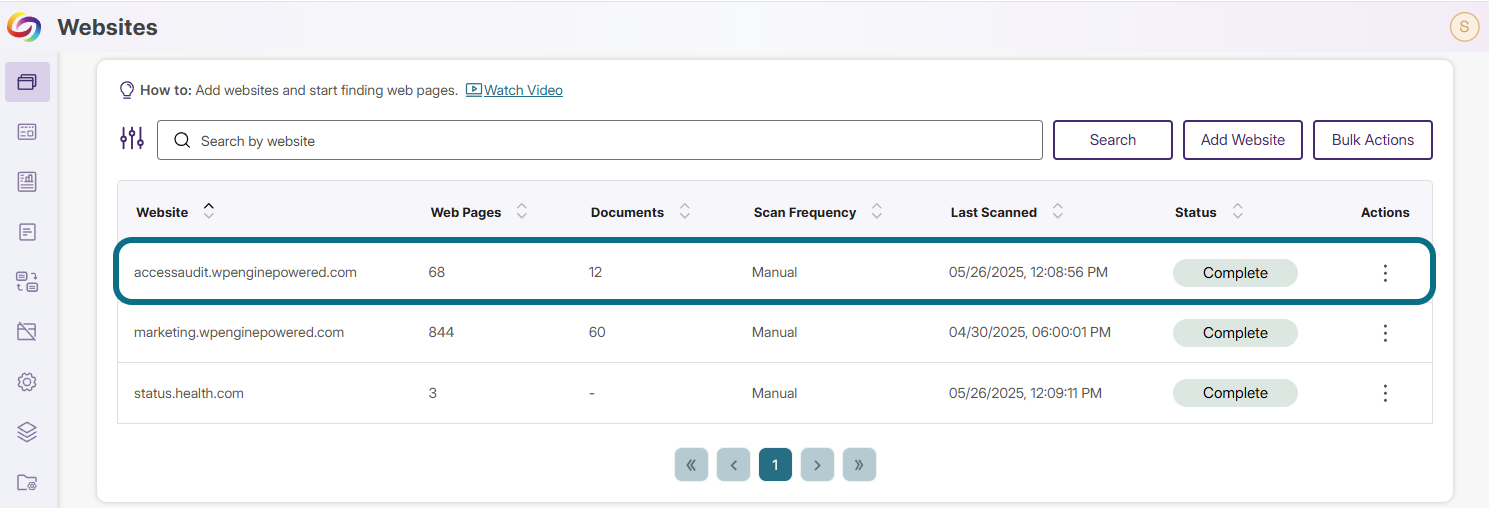1489x508 pixels.
Task: Click the 844 web pages value
Action: 441,332
